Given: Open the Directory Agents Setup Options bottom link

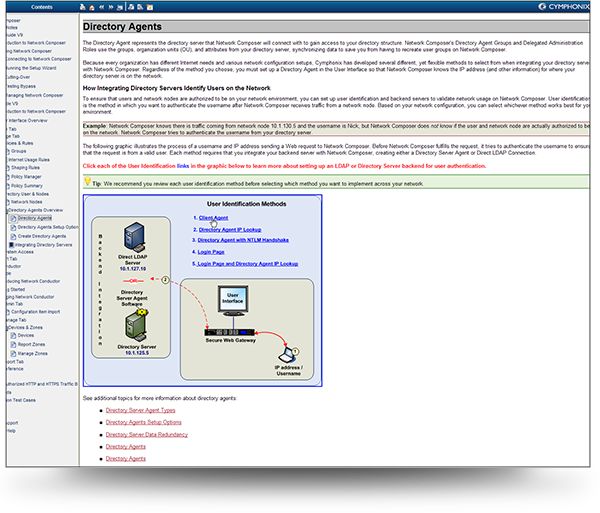Looking at the screenshot, I should click(x=143, y=422).
